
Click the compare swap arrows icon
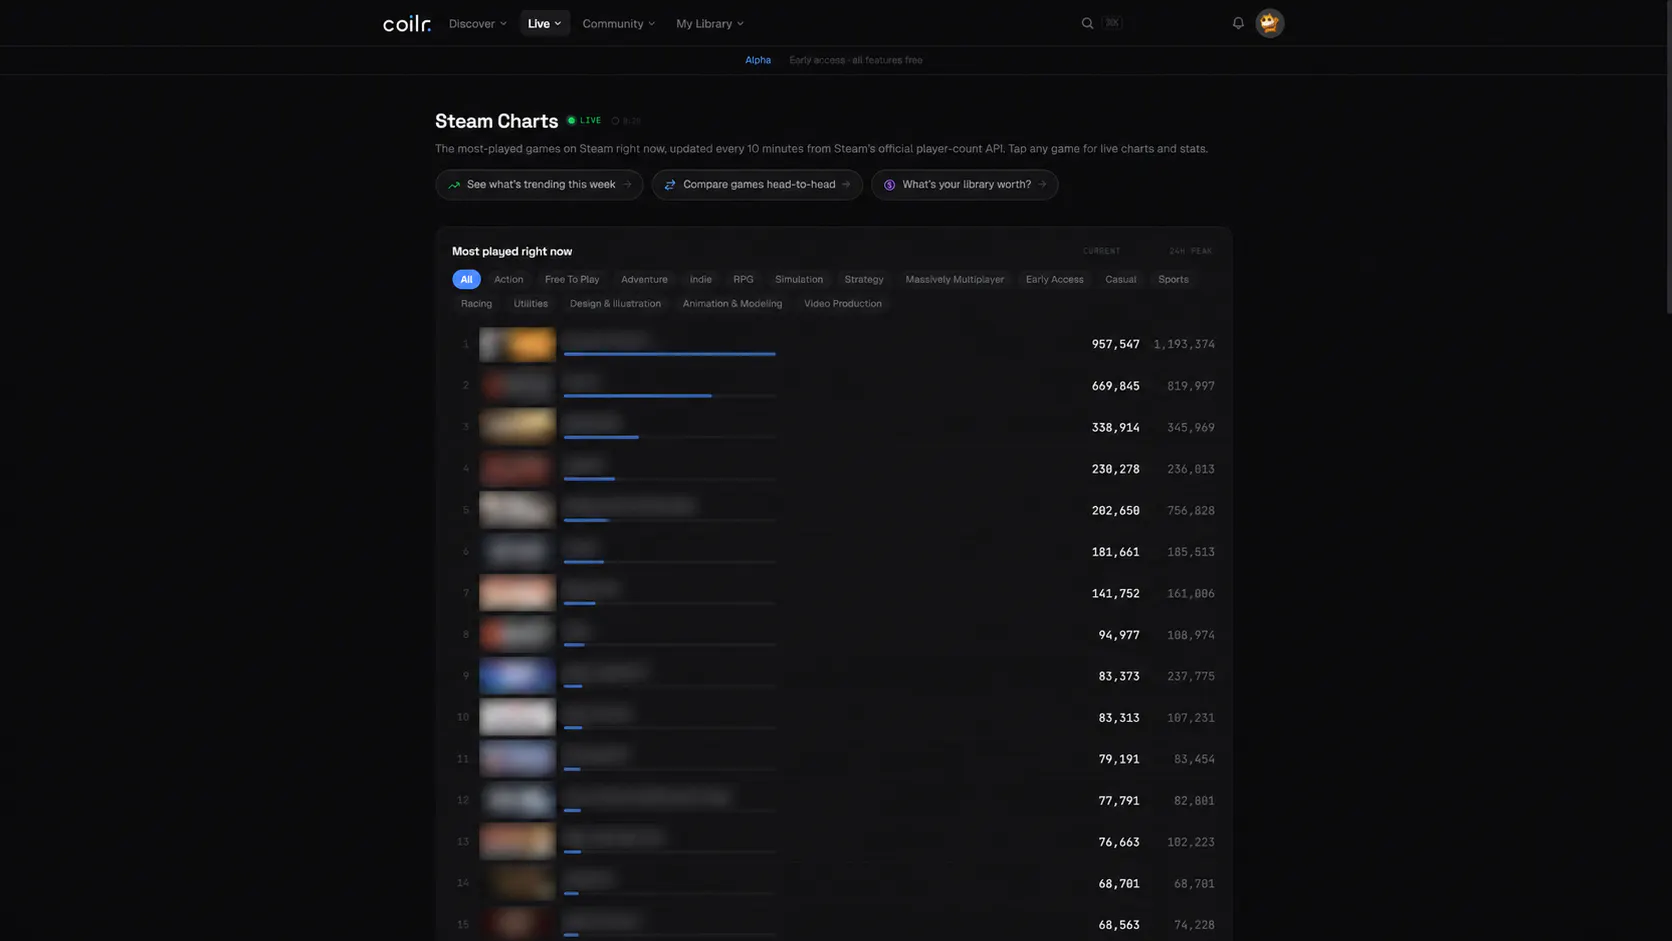click(670, 185)
